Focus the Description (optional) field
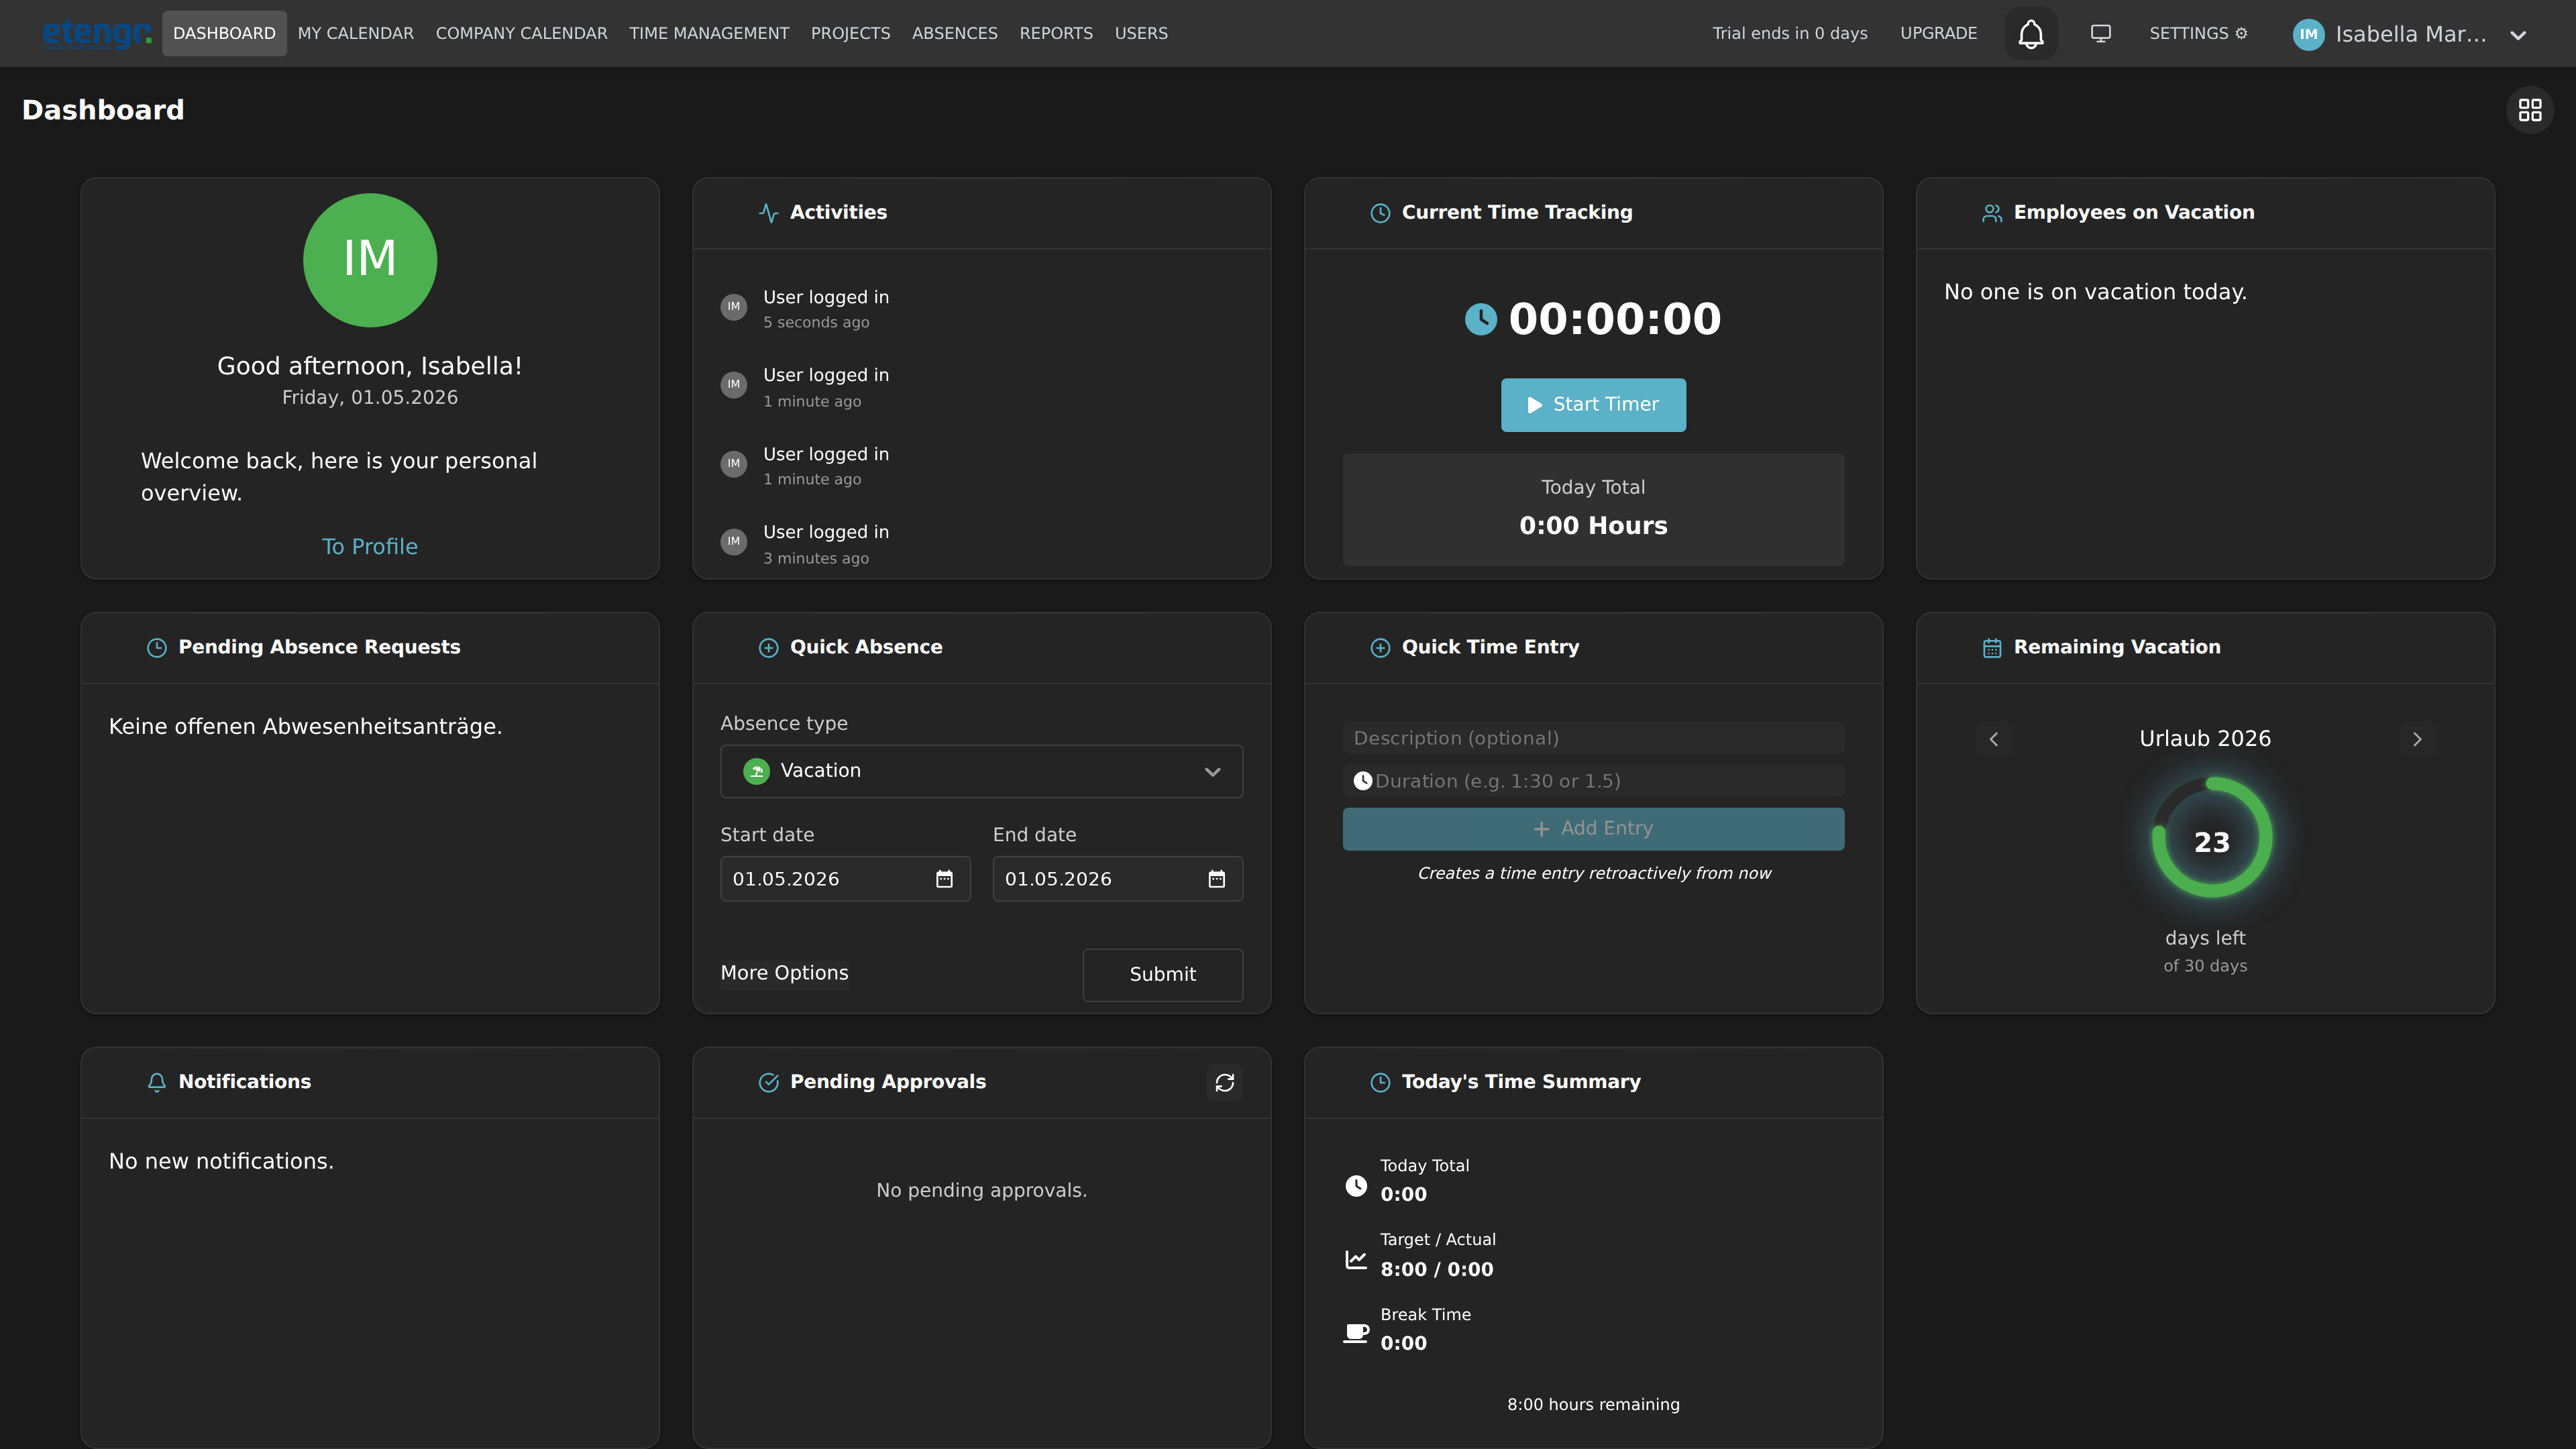The height and width of the screenshot is (1449, 2576). [x=1593, y=738]
